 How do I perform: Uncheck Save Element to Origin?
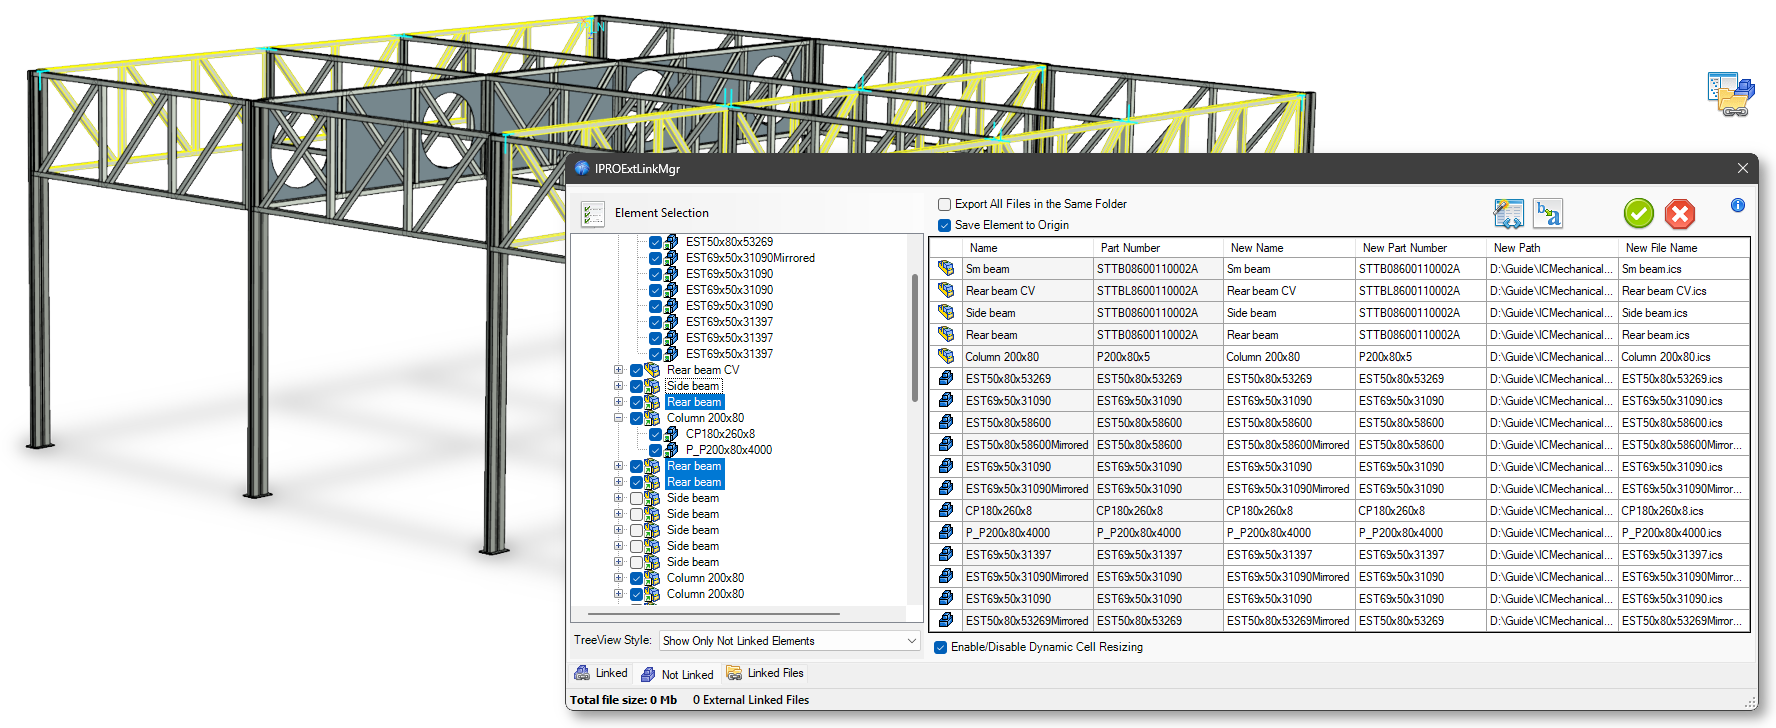click(x=944, y=225)
